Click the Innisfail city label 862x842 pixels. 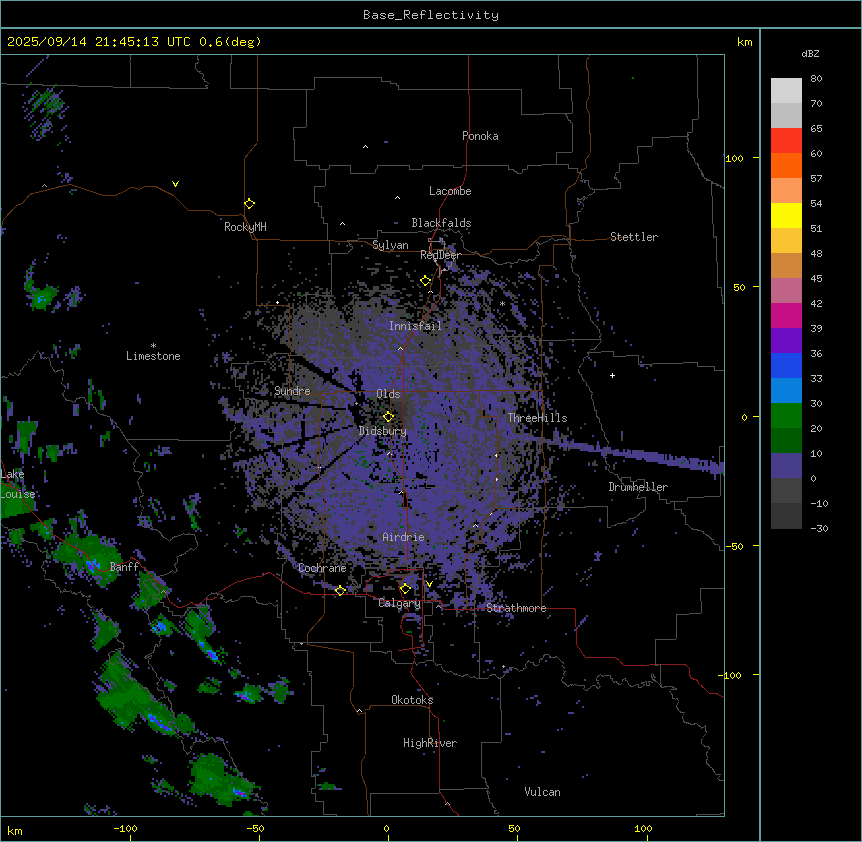(x=415, y=326)
